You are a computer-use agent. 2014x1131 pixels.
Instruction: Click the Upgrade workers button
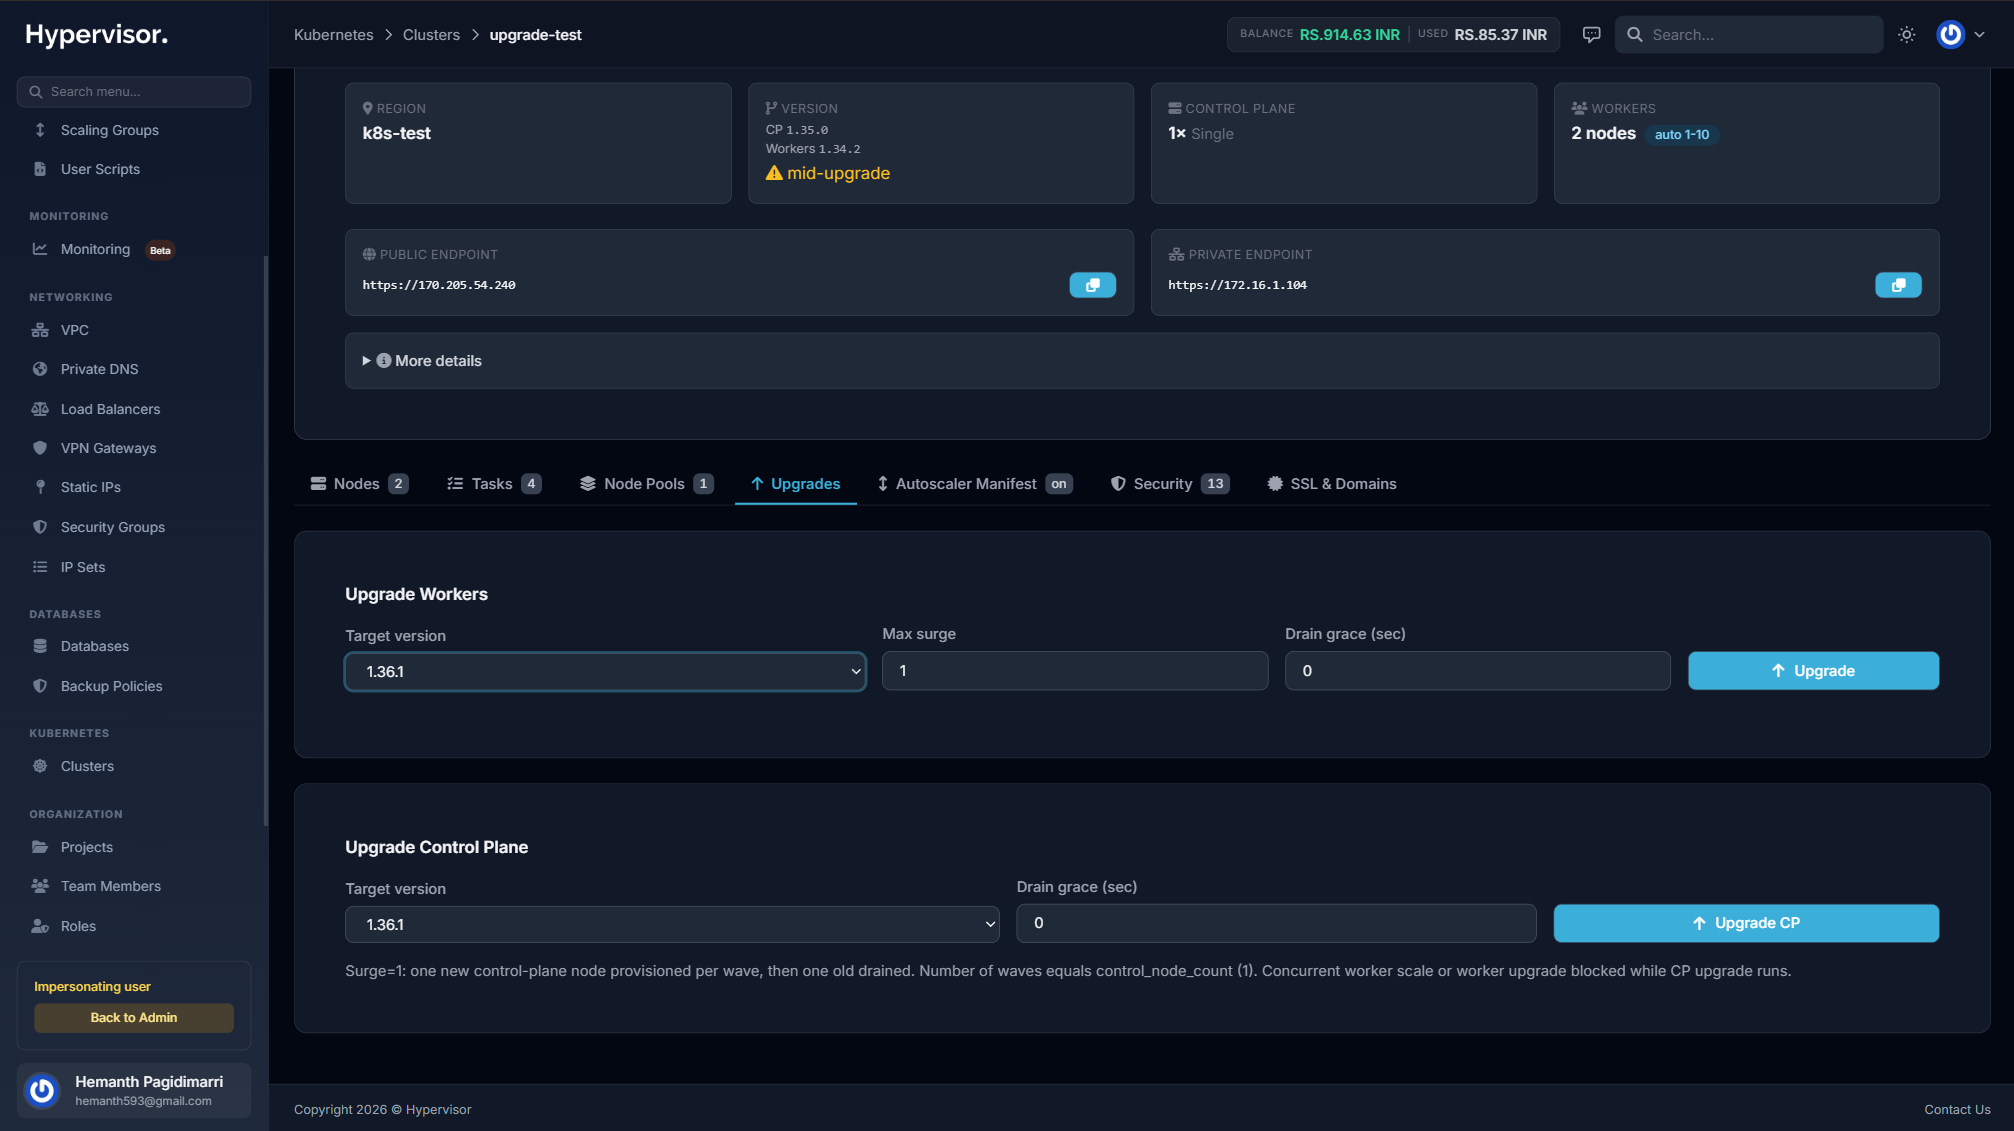pos(1813,671)
